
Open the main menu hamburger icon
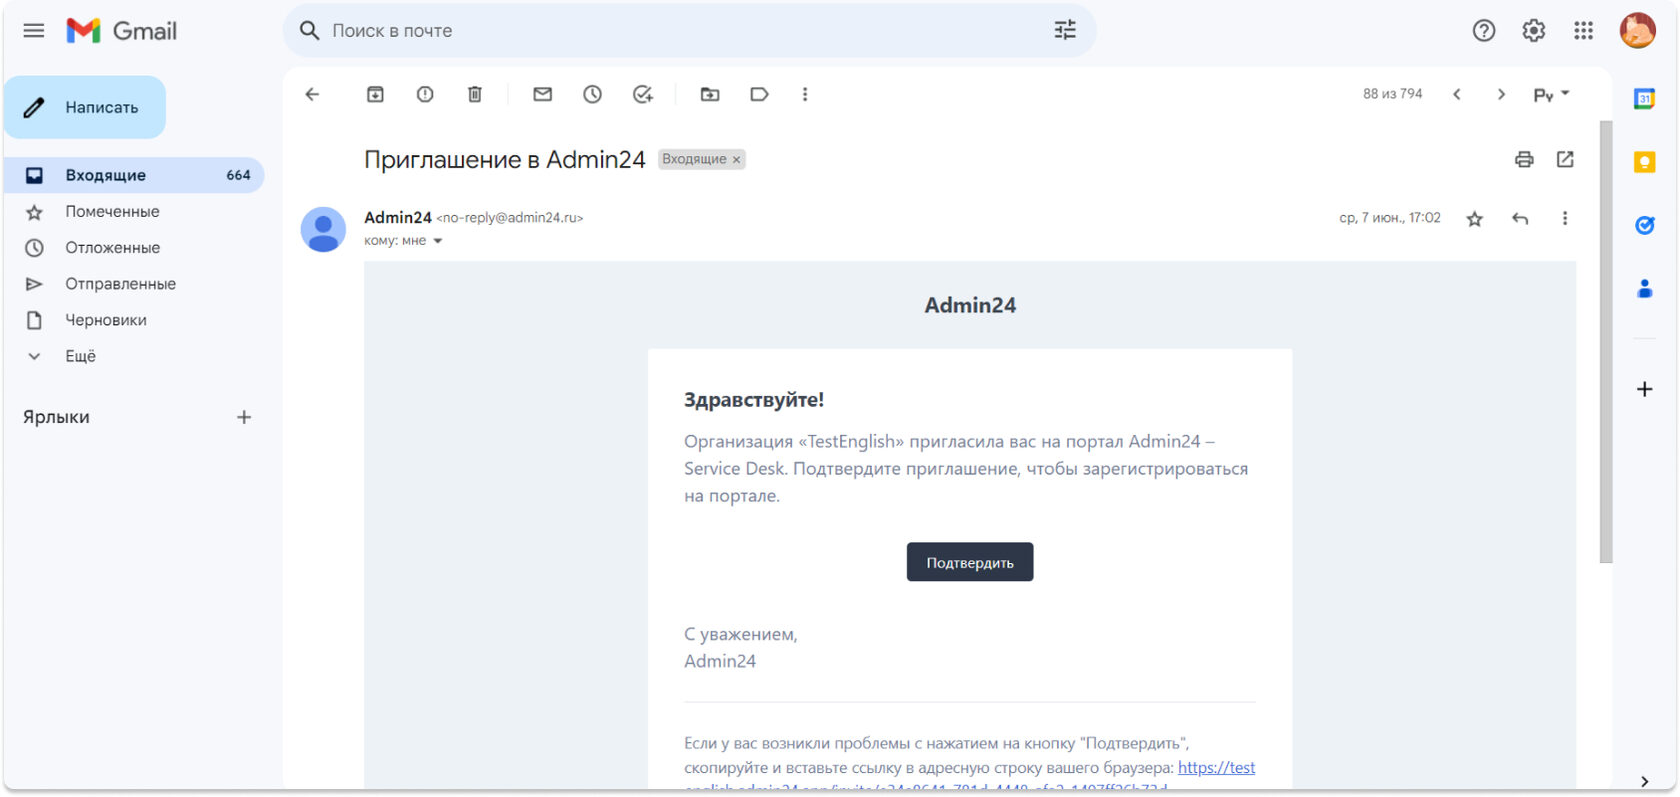coord(34,31)
